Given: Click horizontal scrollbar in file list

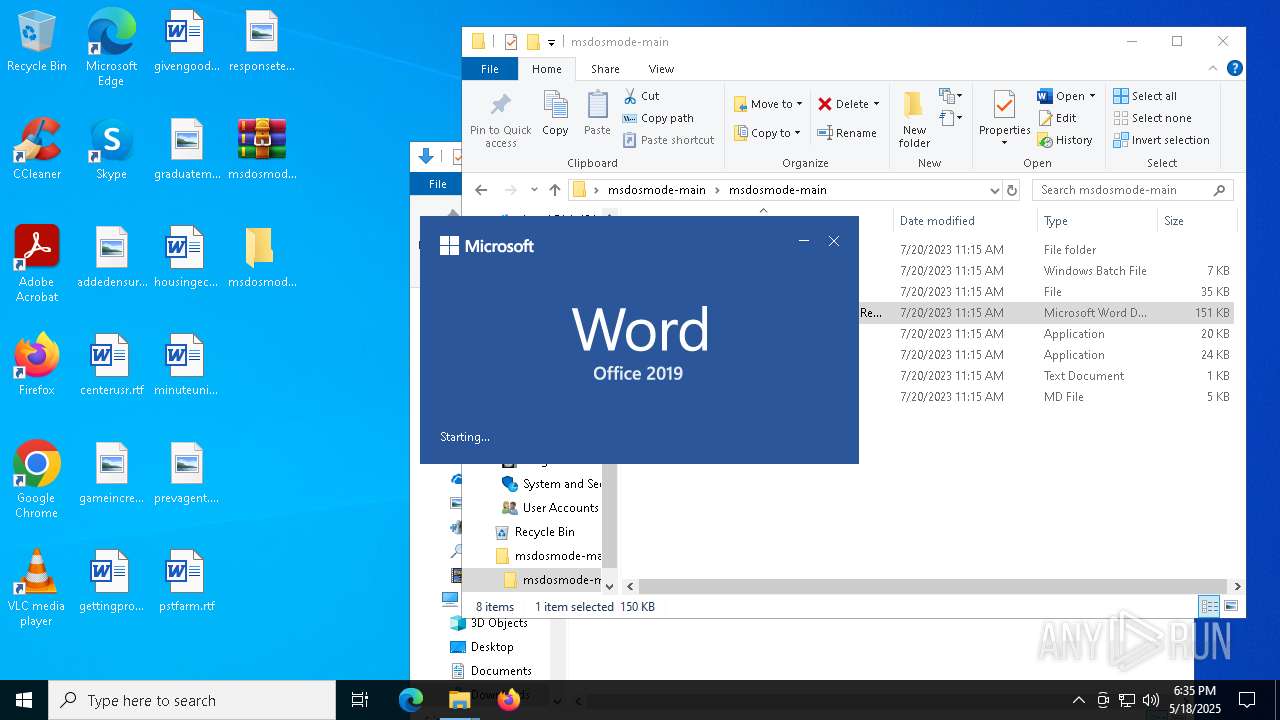Looking at the screenshot, I should [x=932, y=586].
